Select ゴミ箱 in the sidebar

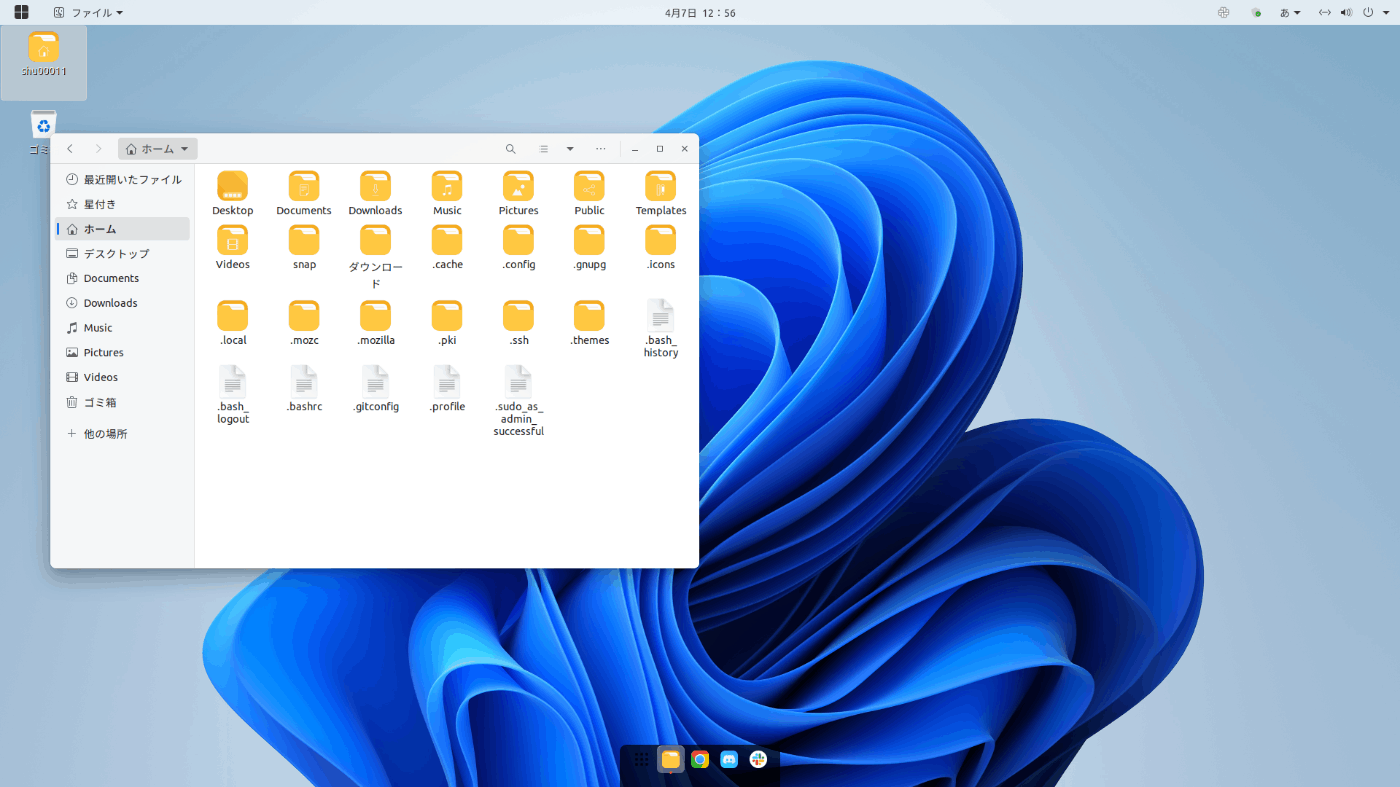click(122, 402)
